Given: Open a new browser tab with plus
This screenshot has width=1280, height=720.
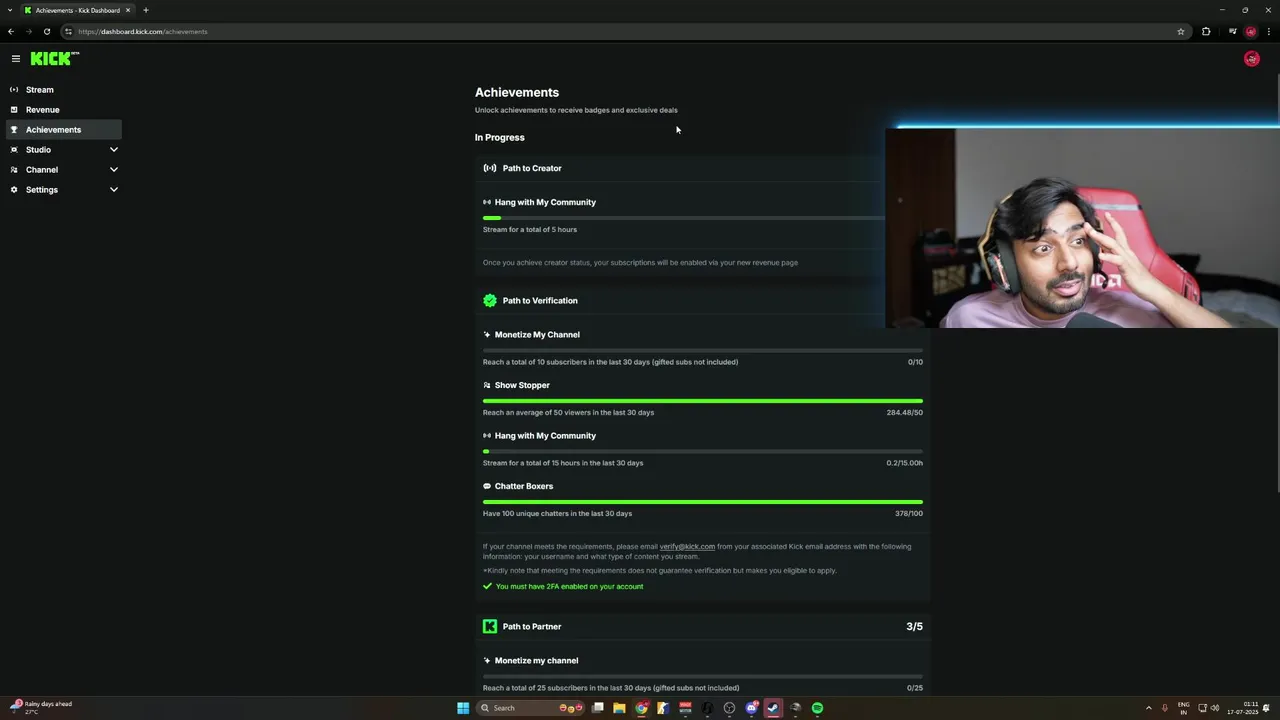Looking at the screenshot, I should coord(145,10).
